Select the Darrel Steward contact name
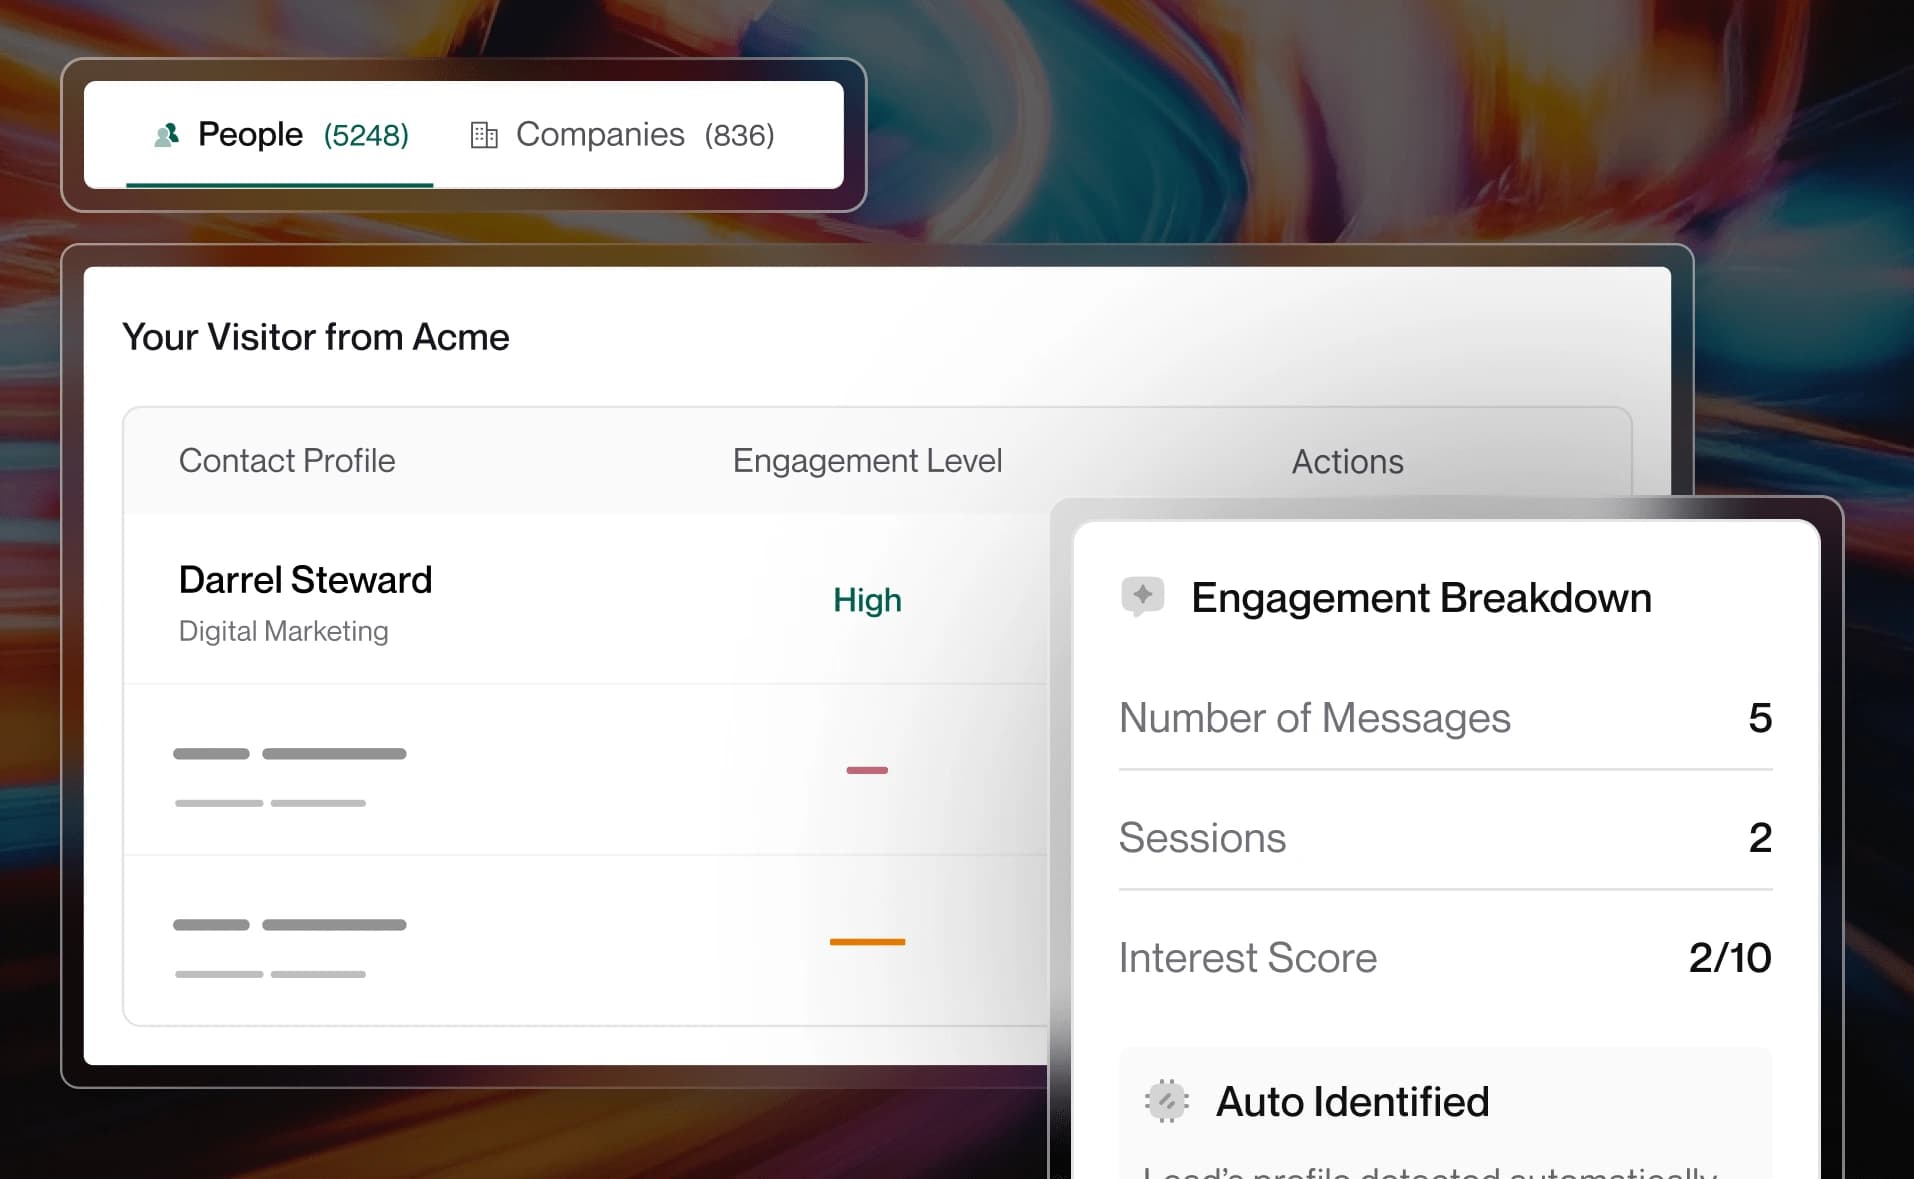The image size is (1914, 1179). (305, 580)
